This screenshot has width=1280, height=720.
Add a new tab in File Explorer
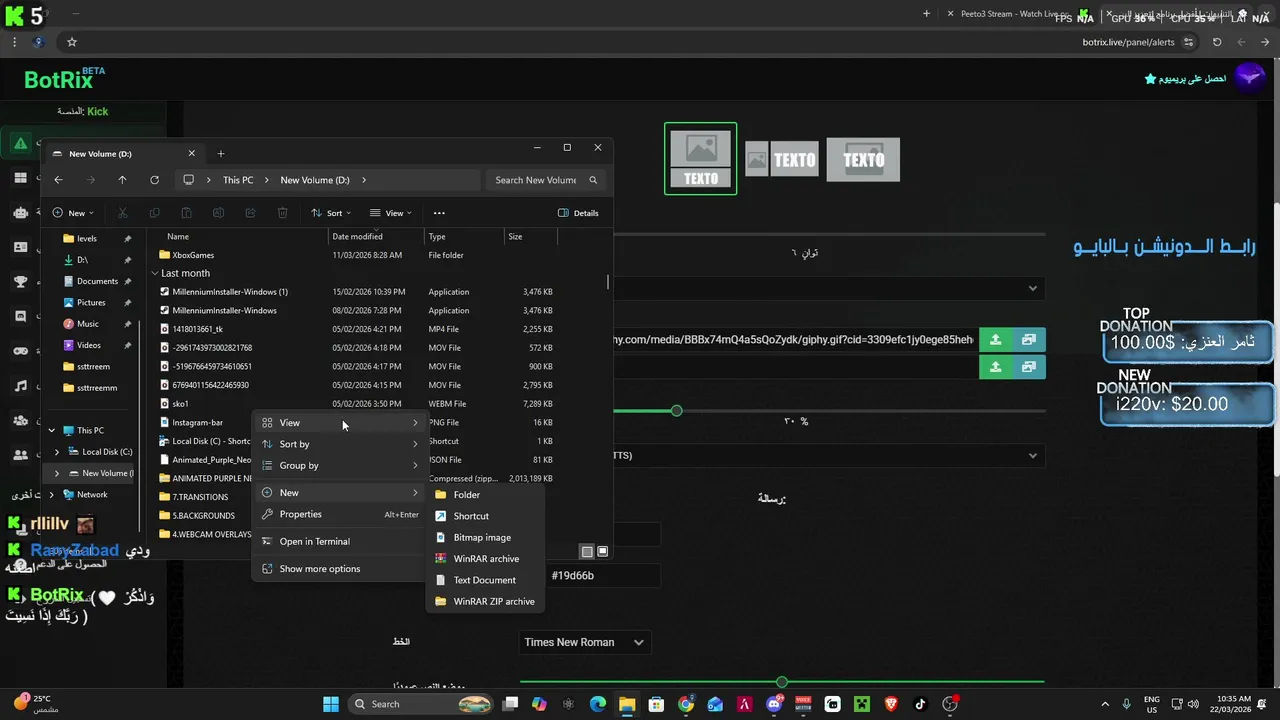(x=221, y=154)
